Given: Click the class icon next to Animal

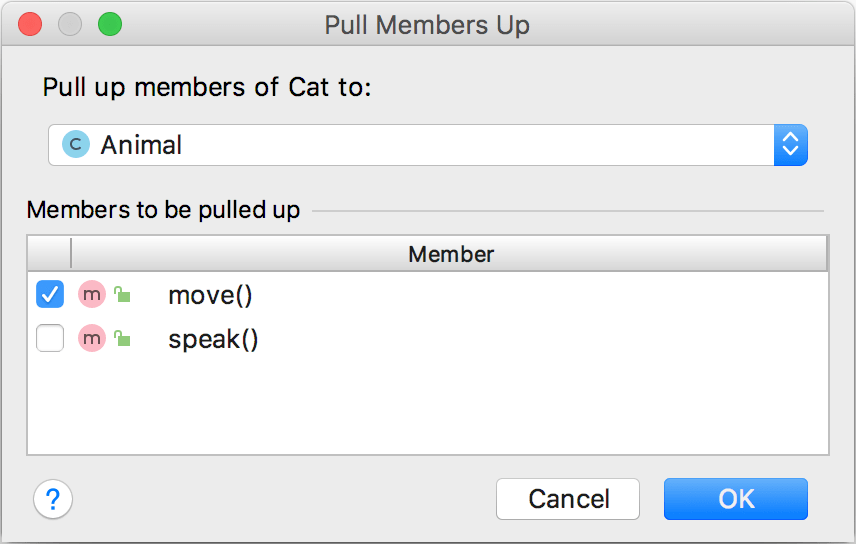Looking at the screenshot, I should (75, 145).
